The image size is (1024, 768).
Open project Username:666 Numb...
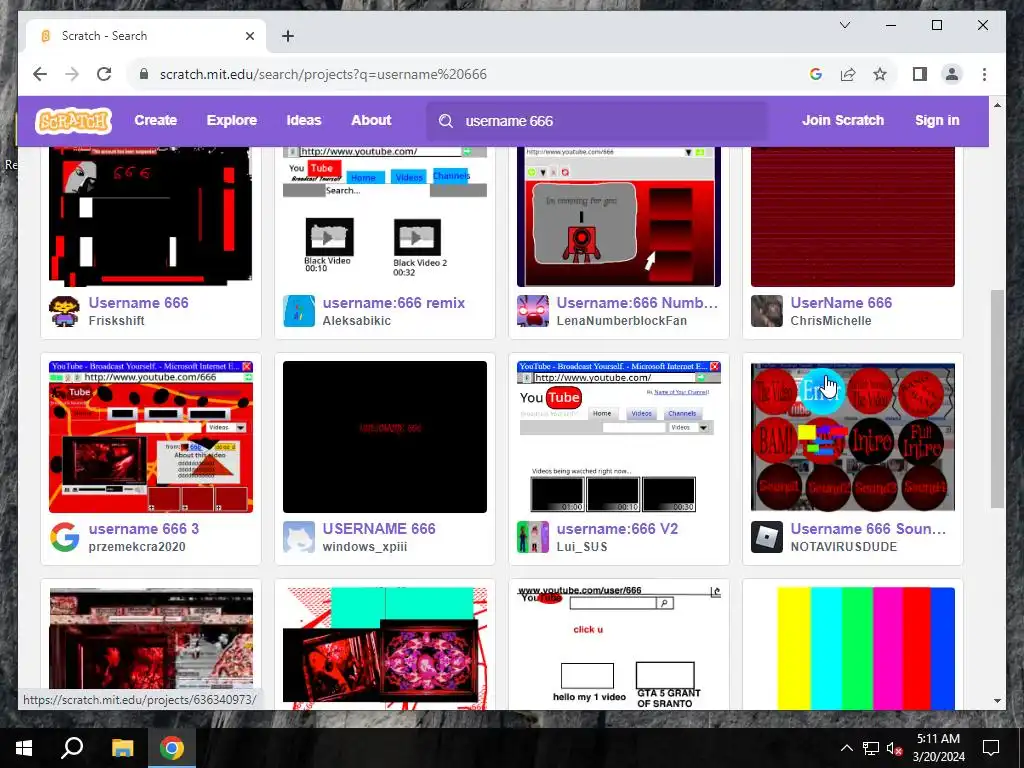pos(637,302)
